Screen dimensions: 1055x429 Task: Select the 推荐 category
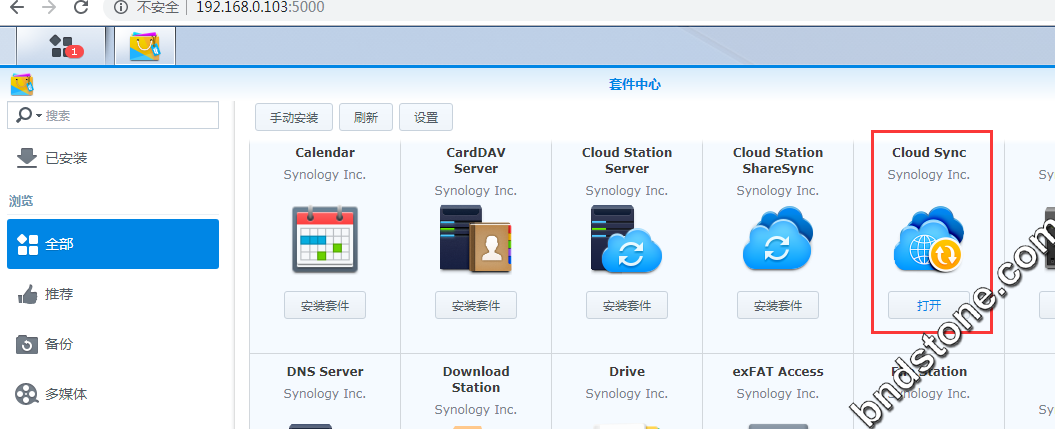pyautogui.click(x=113, y=294)
